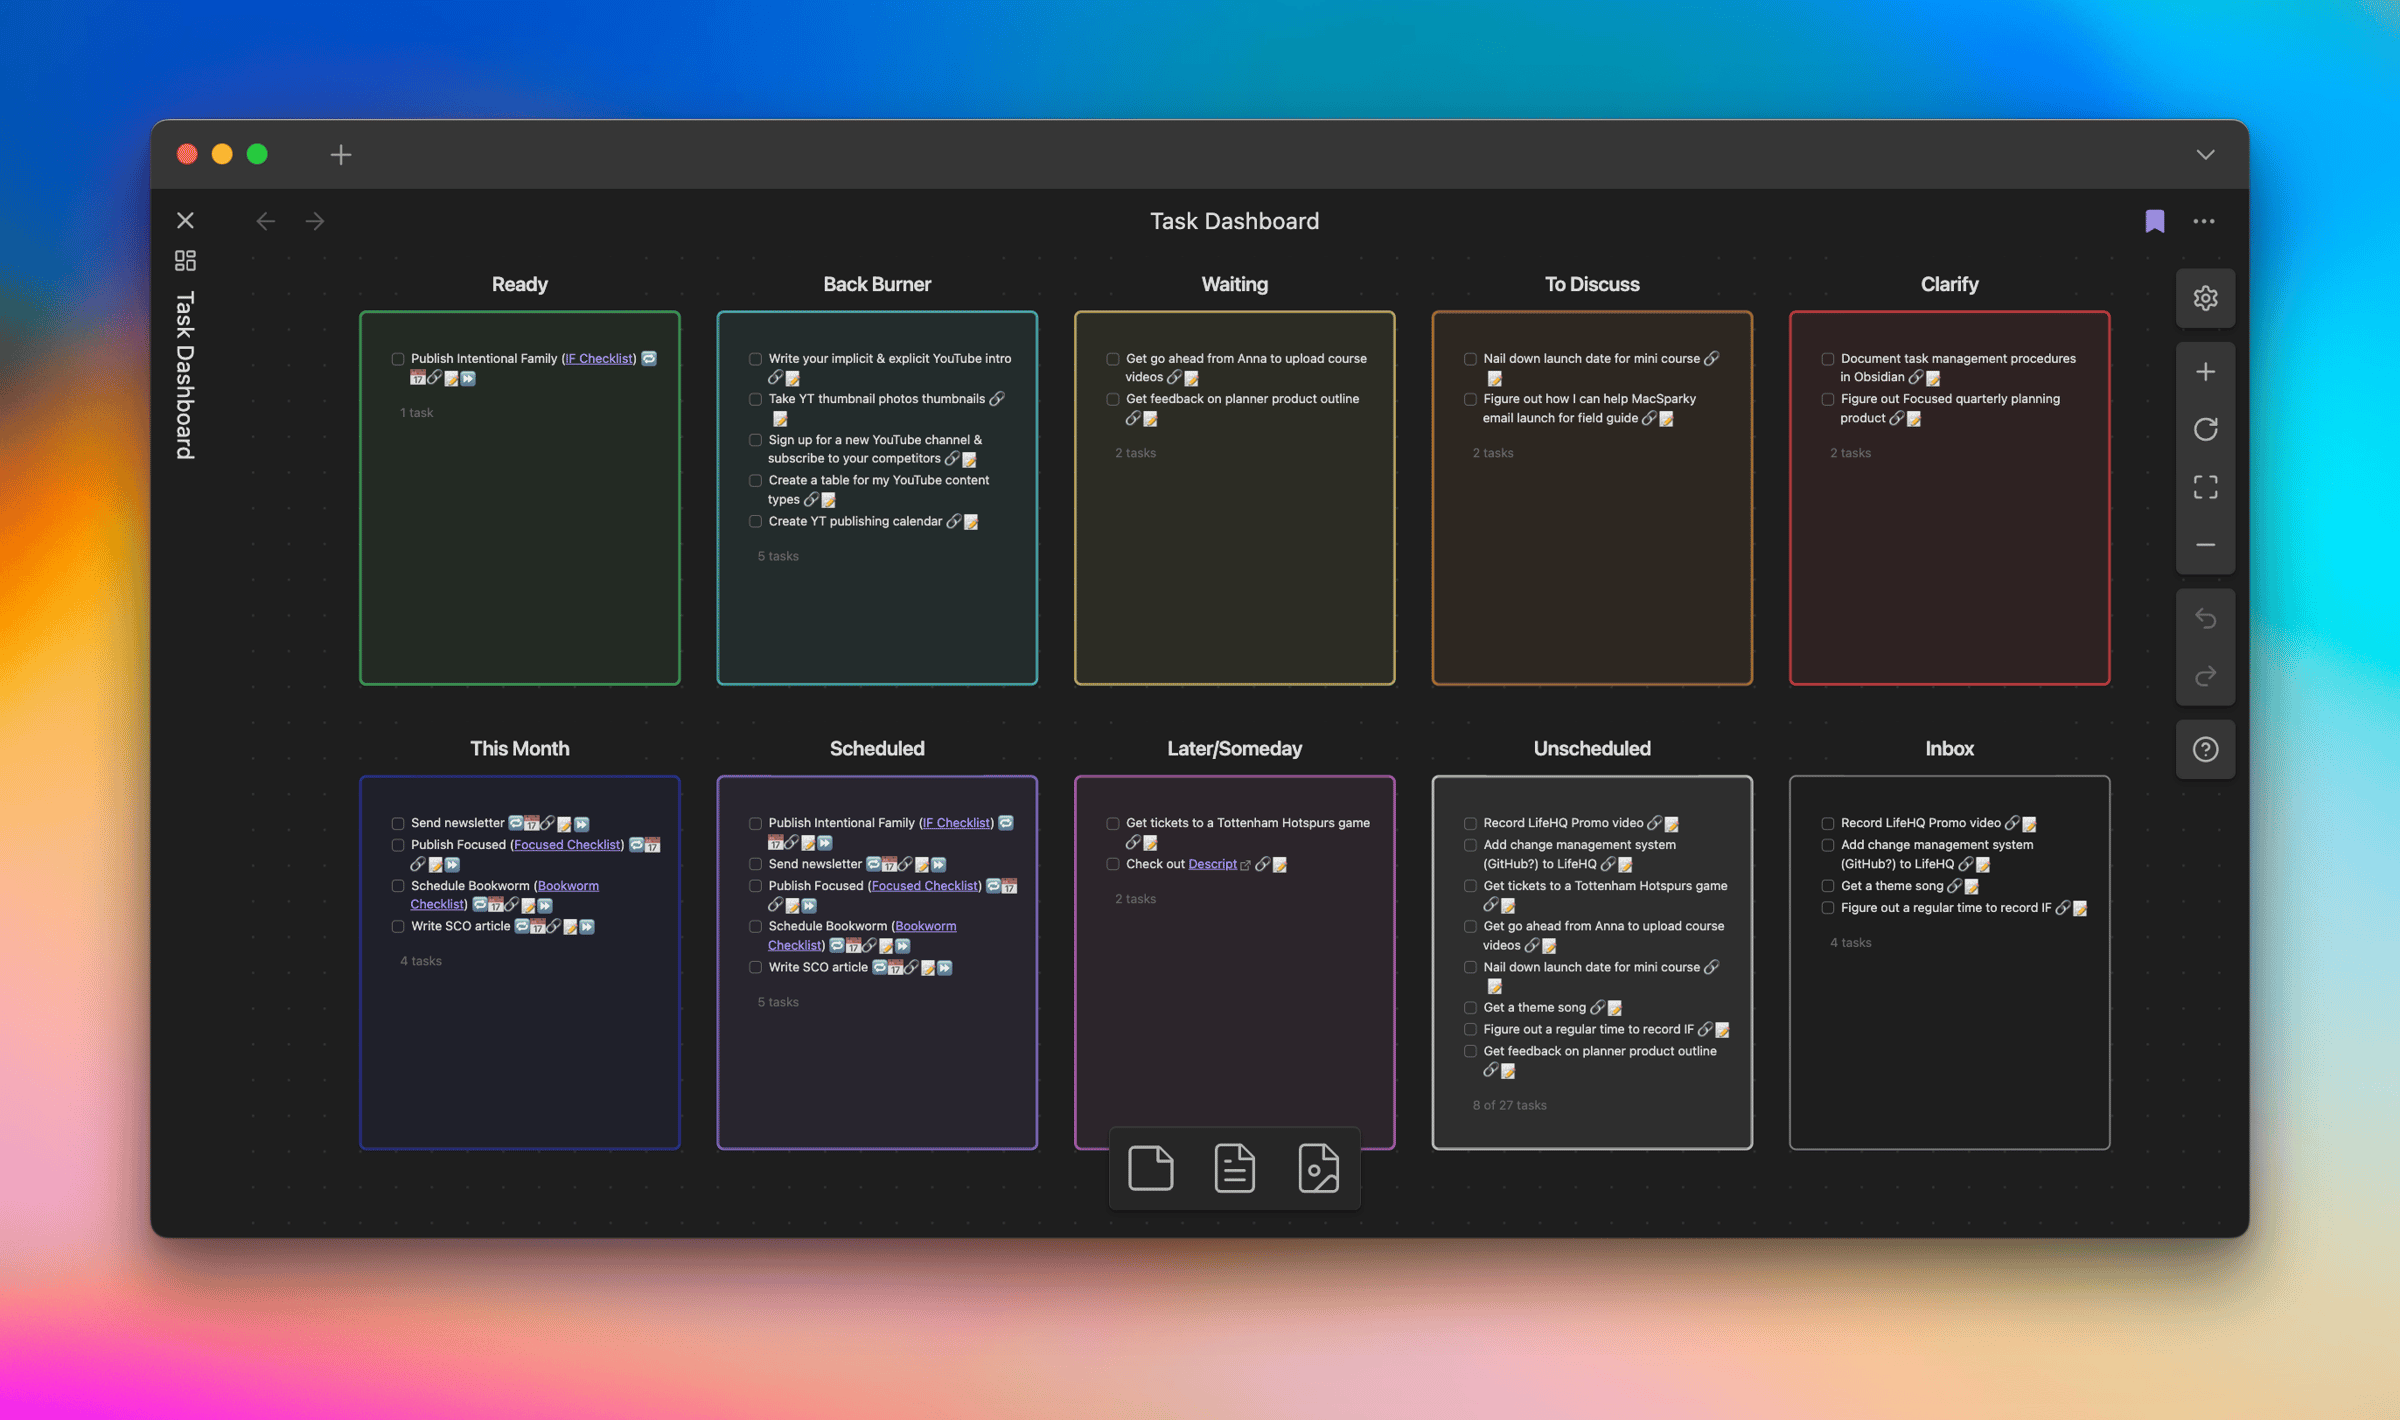This screenshot has height=1420, width=2400.
Task: Click the '5 tasks' count in Scheduled
Action: pos(778,1002)
